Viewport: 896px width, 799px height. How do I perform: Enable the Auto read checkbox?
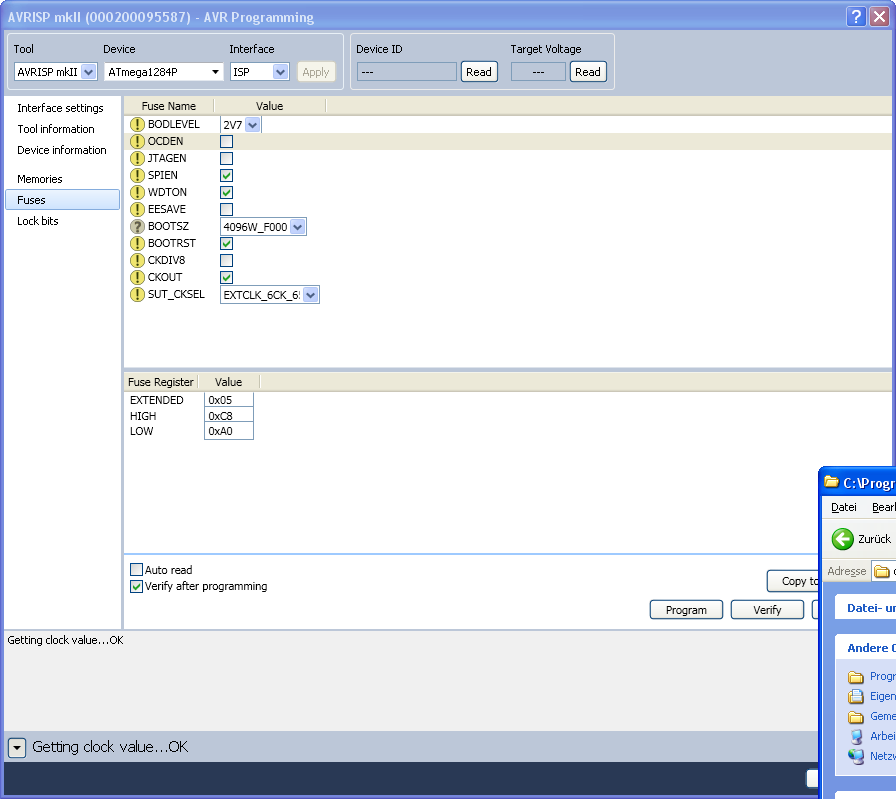point(136,569)
